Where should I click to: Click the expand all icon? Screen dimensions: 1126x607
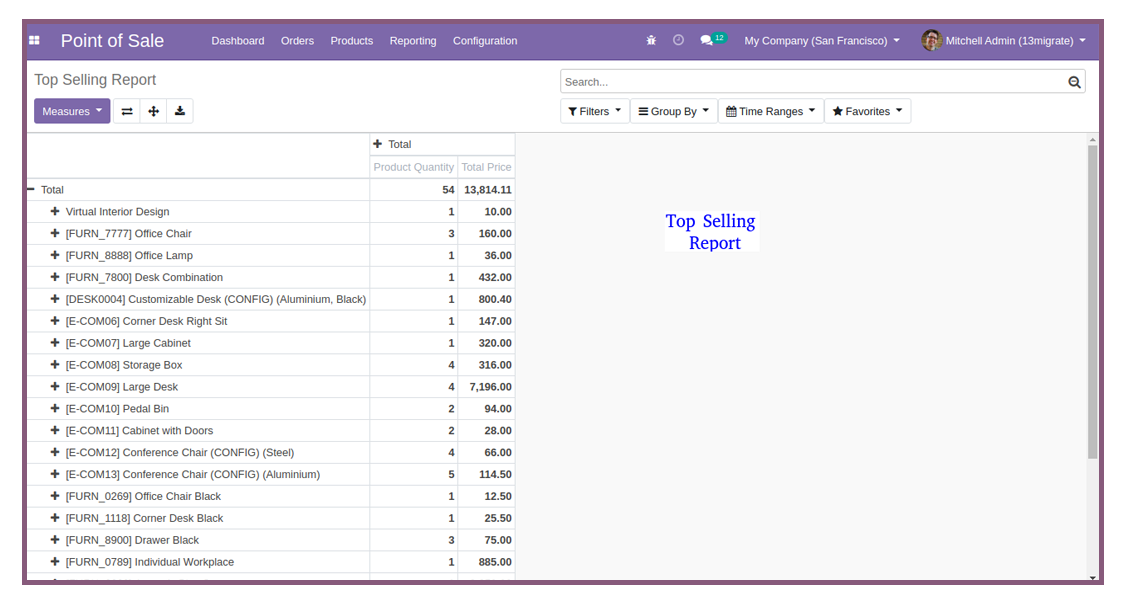(x=154, y=111)
